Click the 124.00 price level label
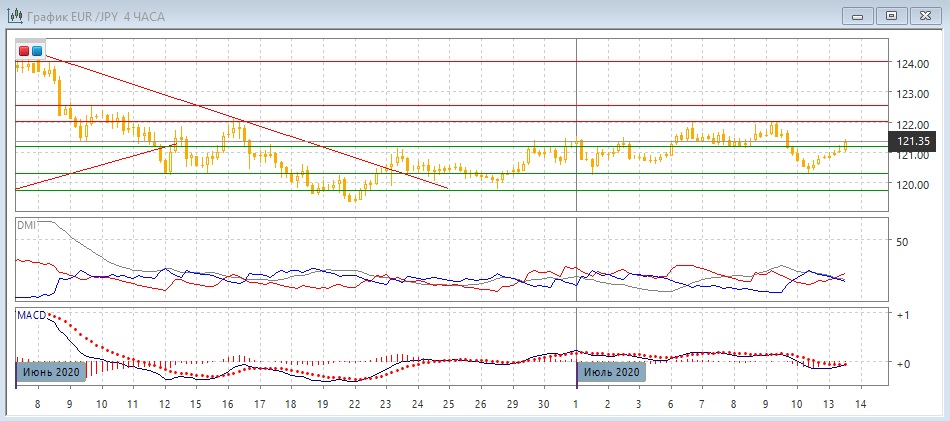The width and height of the screenshot is (950, 421). point(913,65)
